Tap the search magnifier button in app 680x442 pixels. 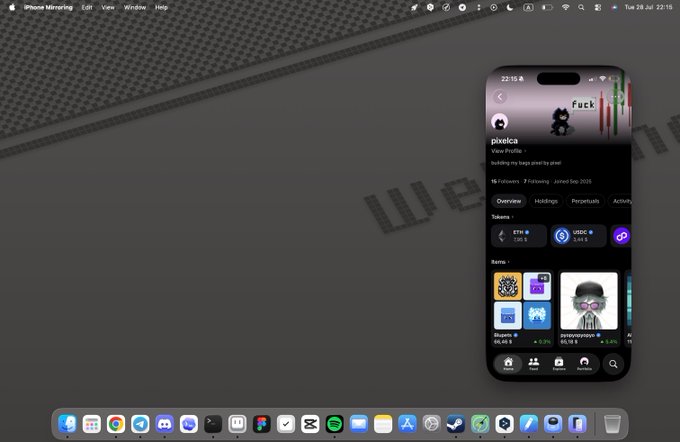(x=613, y=364)
